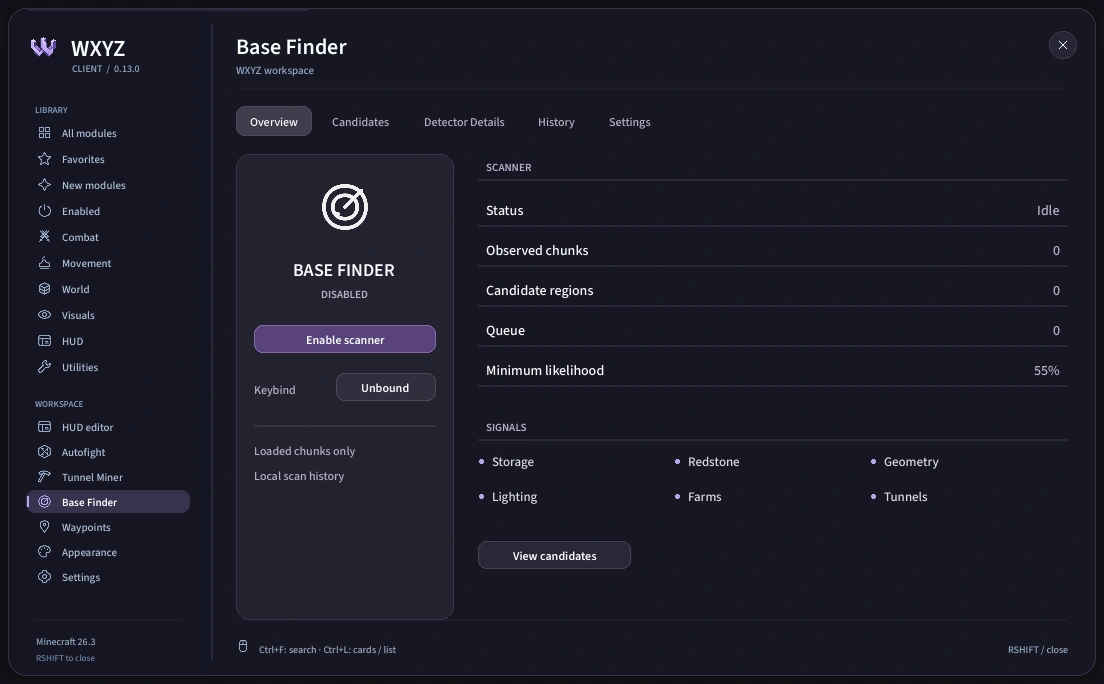The height and width of the screenshot is (684, 1104).
Task: Click the Observed chunks row
Action: coord(772,250)
